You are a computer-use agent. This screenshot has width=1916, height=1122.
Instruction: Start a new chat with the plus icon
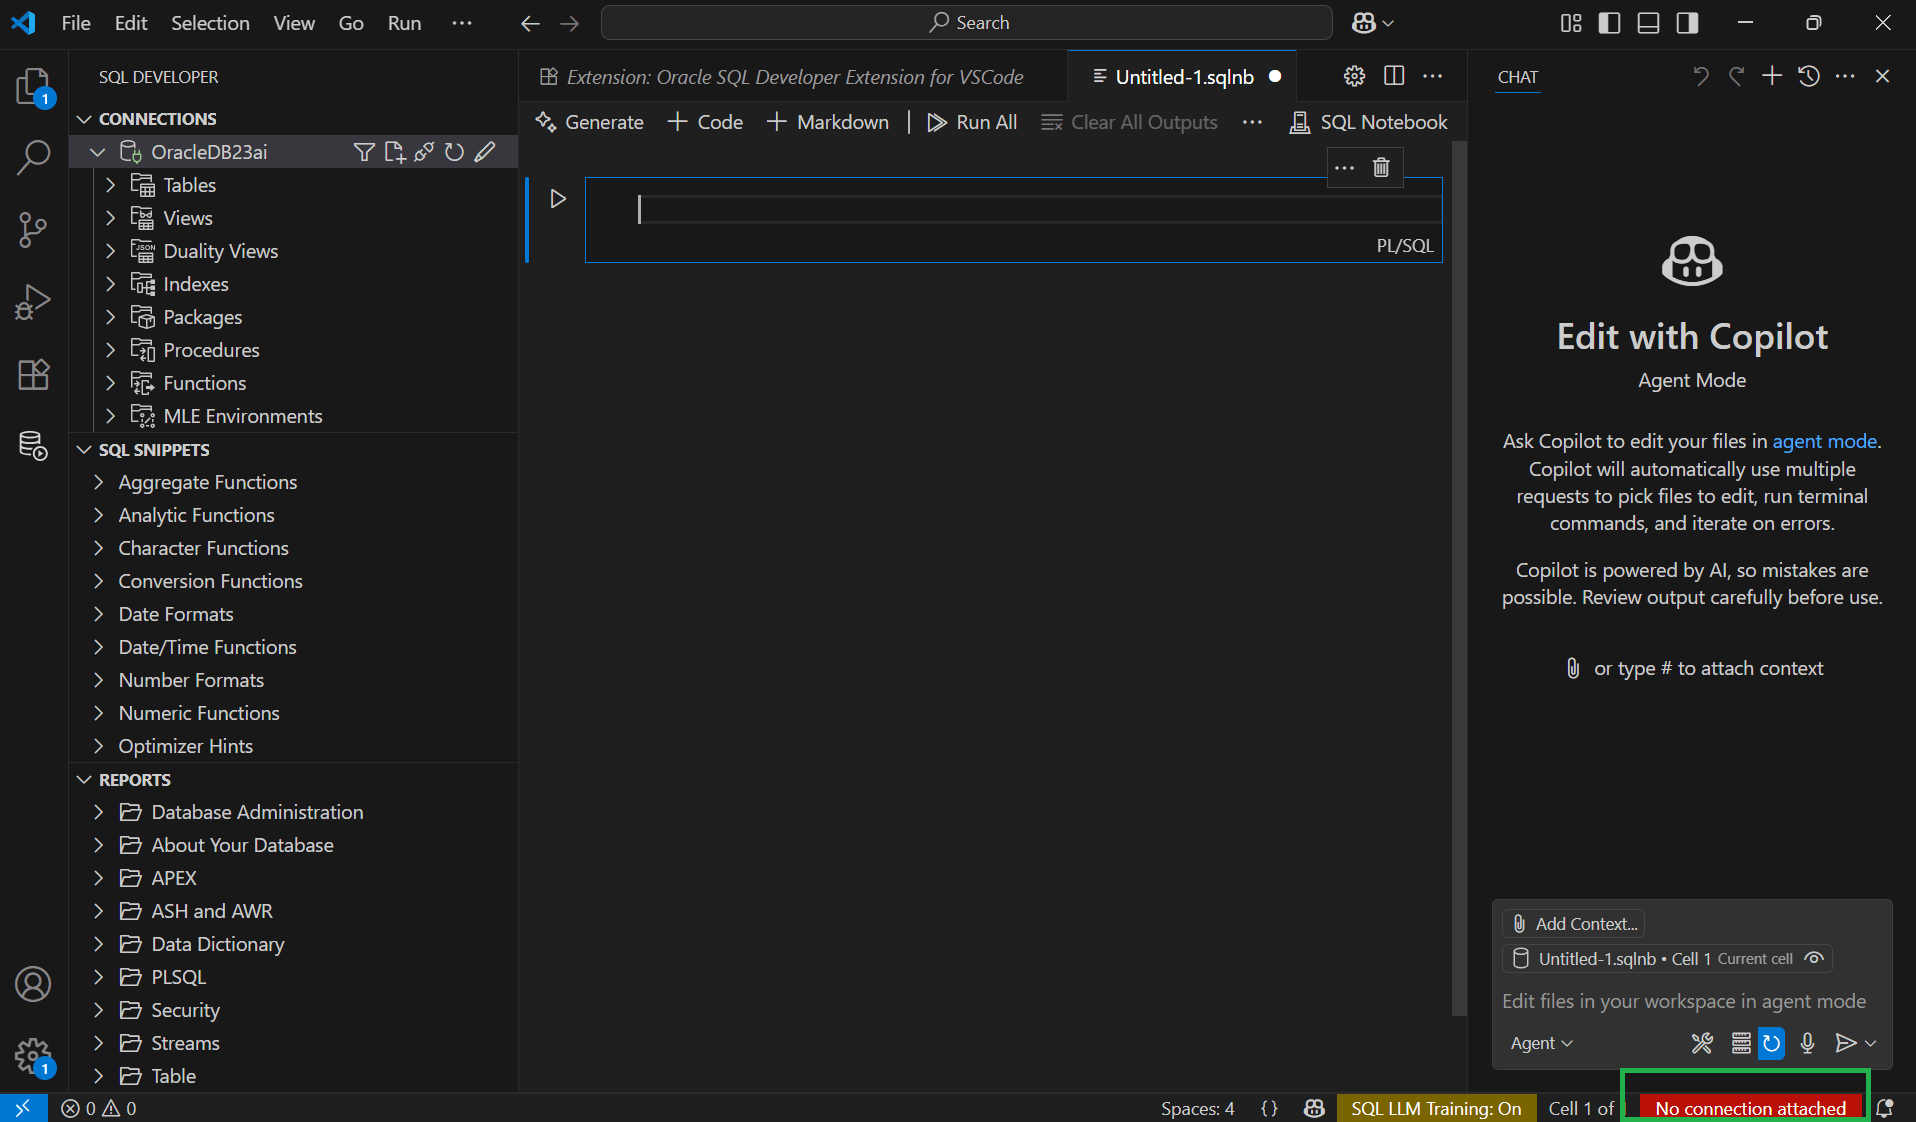tap(1772, 76)
